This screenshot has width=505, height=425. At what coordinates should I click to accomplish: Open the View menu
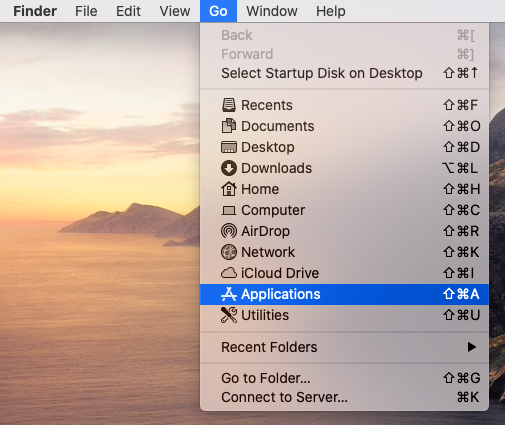point(175,11)
